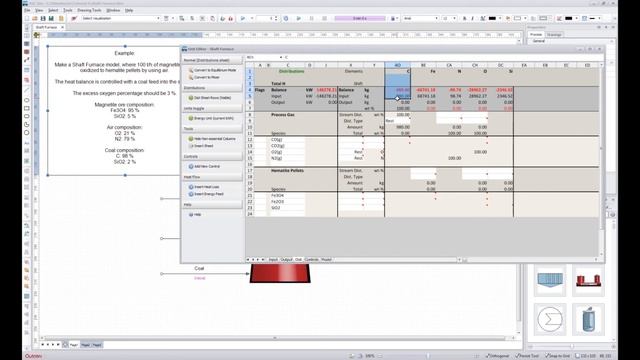This screenshot has width=640, height=360.
Task: Select the CO(g) species cell
Action: pyautogui.click(x=288, y=140)
